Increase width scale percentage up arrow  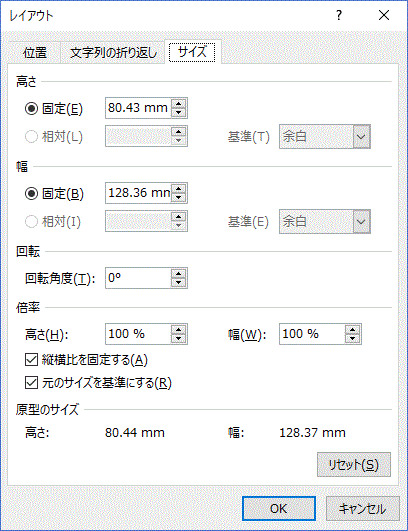pos(353,330)
